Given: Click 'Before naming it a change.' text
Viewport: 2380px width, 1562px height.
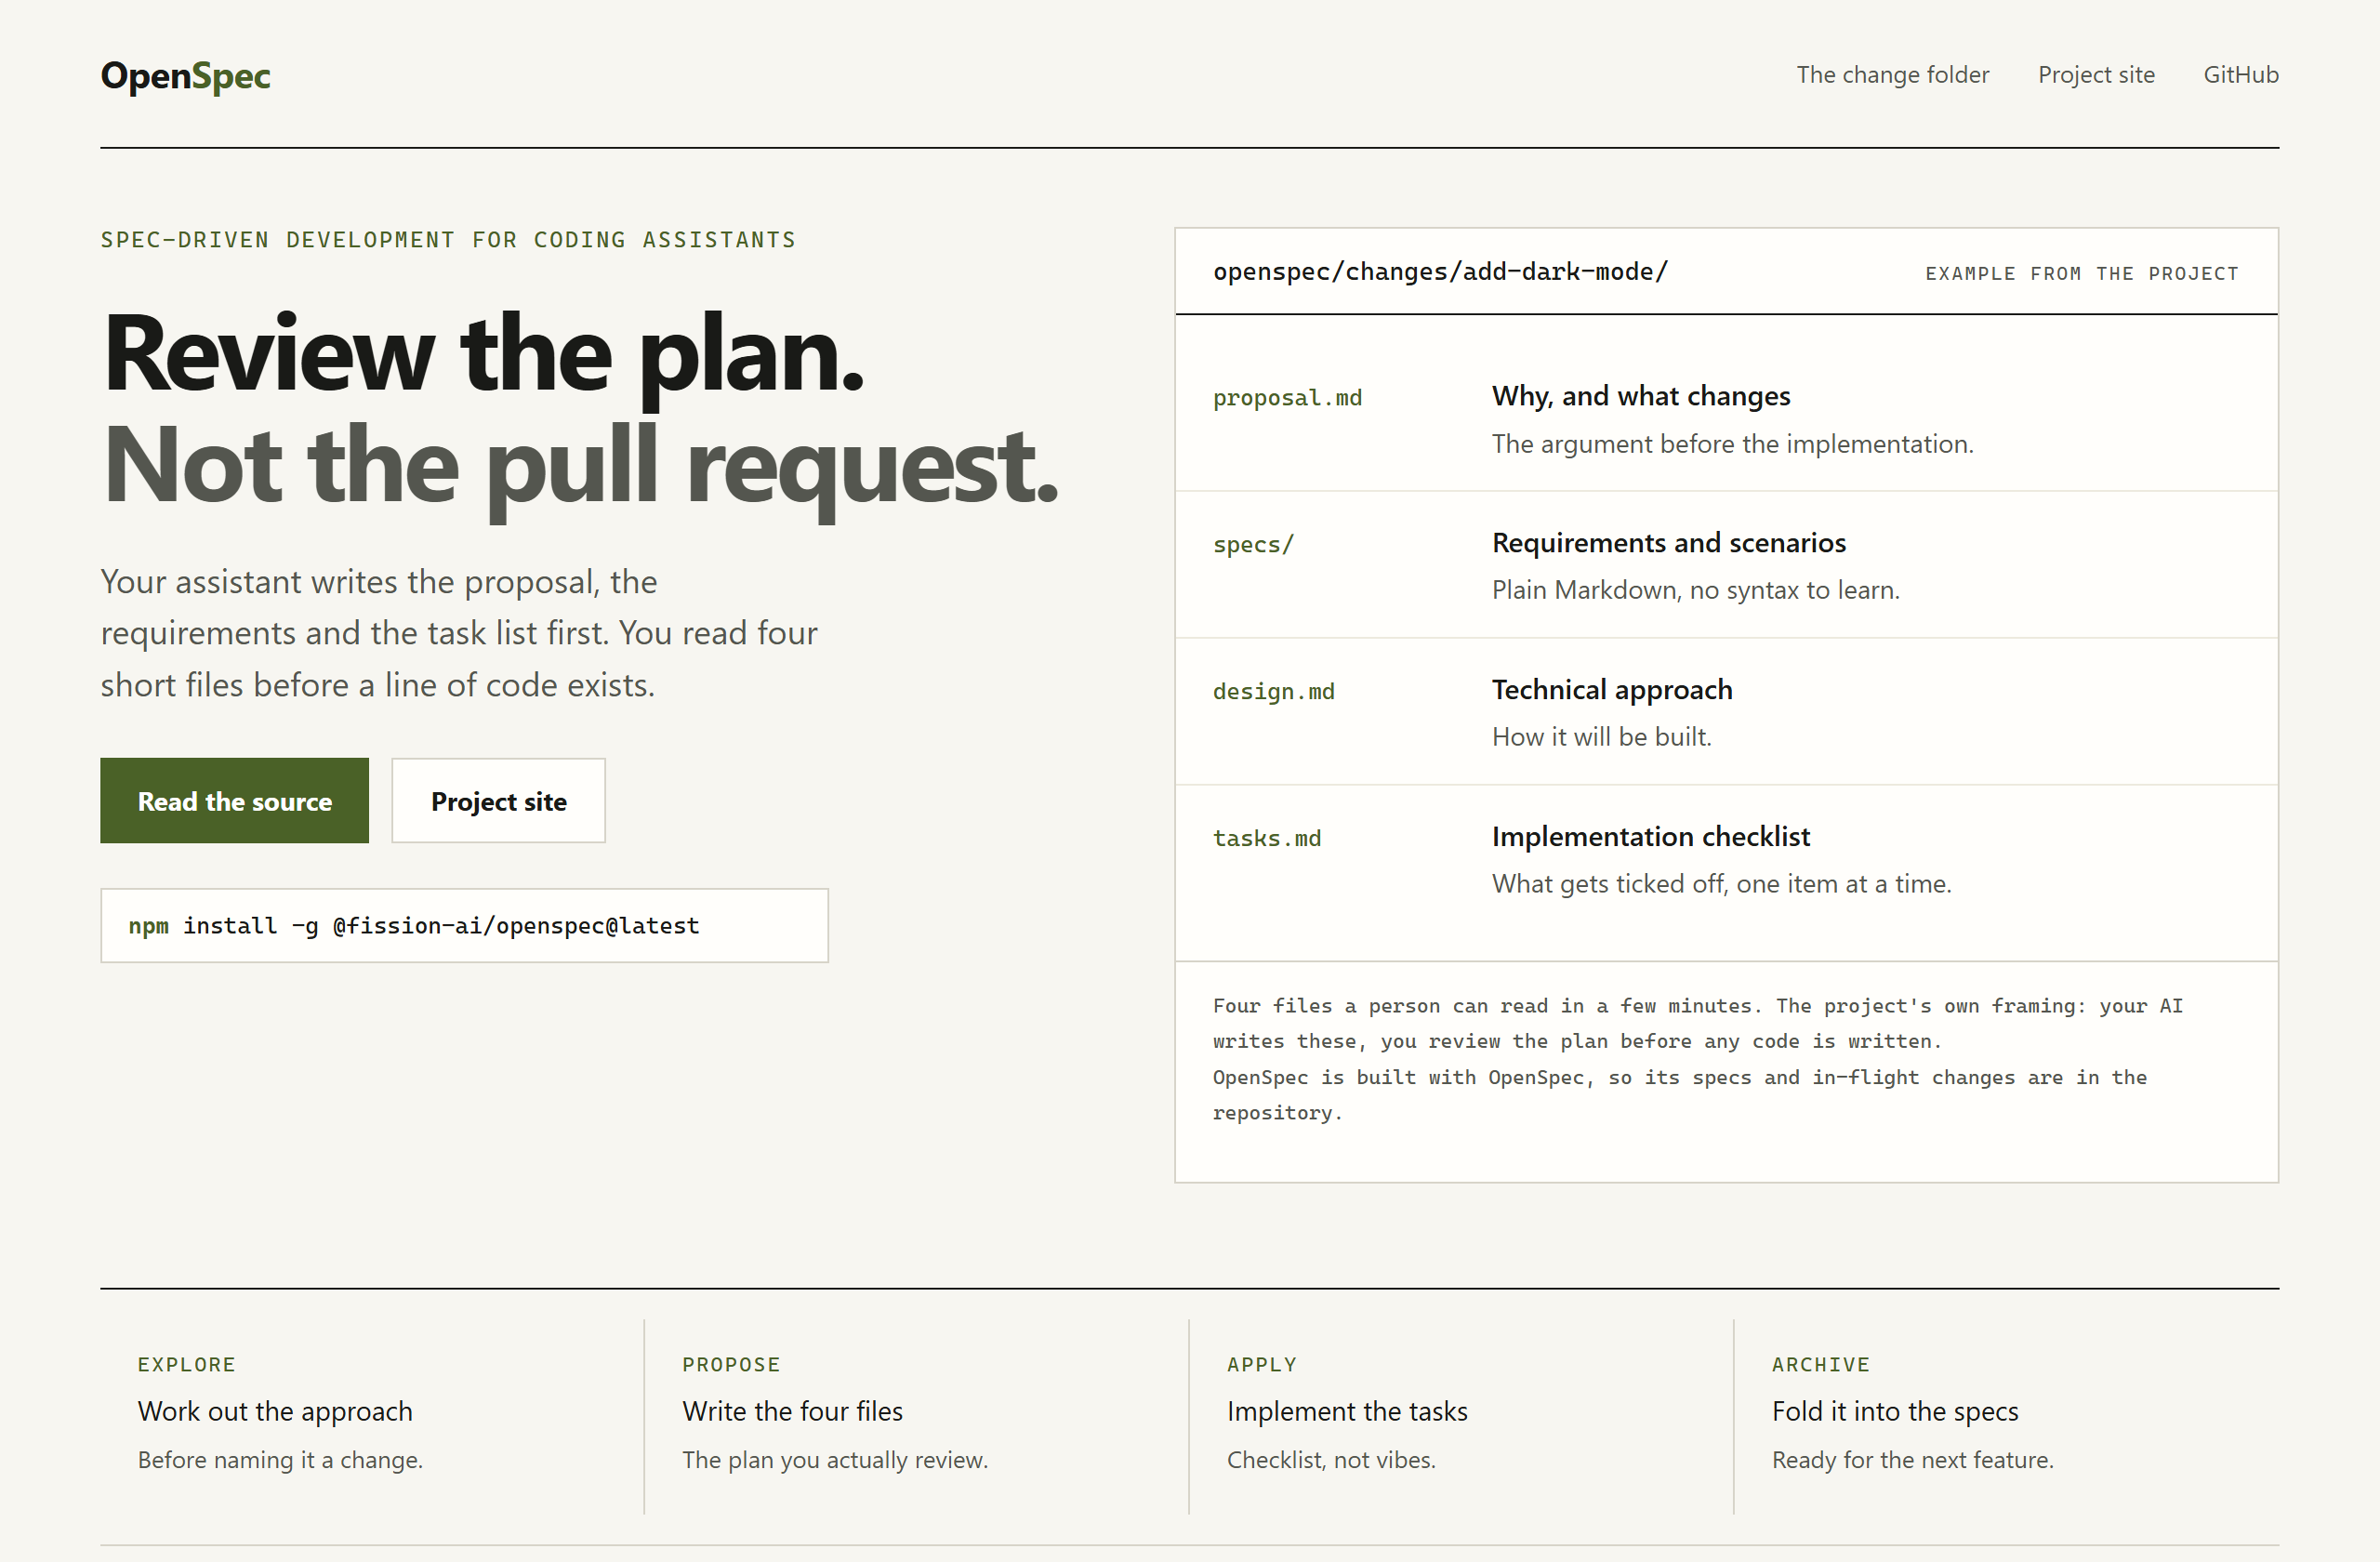Looking at the screenshot, I should click(x=280, y=1460).
